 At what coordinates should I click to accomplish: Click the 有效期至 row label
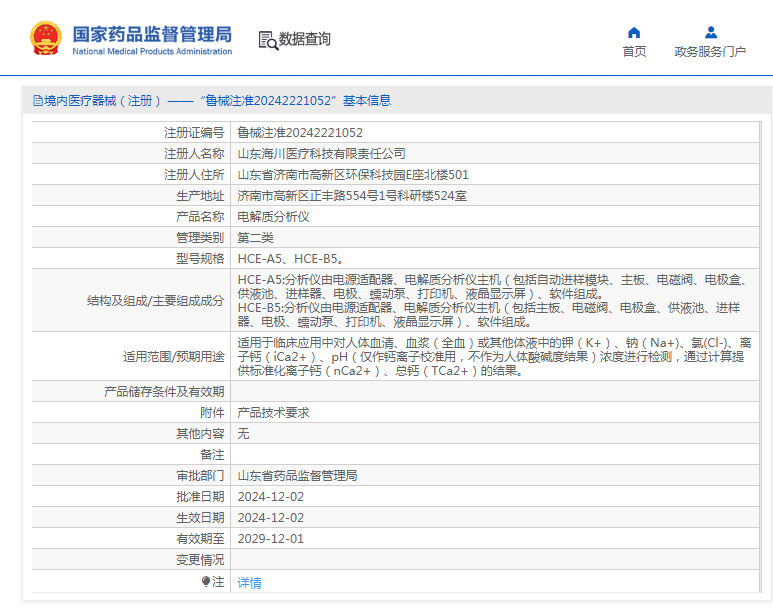coord(200,539)
